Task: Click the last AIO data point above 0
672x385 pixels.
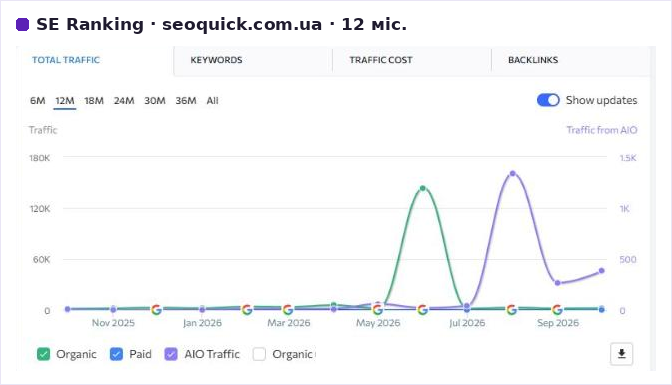Action: tap(602, 271)
